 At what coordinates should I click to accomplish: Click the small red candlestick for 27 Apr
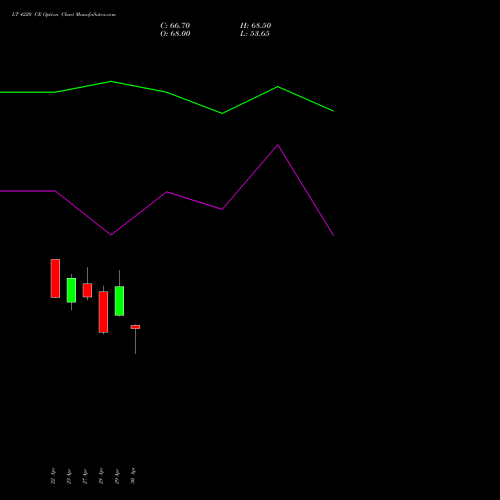[x=87, y=290]
